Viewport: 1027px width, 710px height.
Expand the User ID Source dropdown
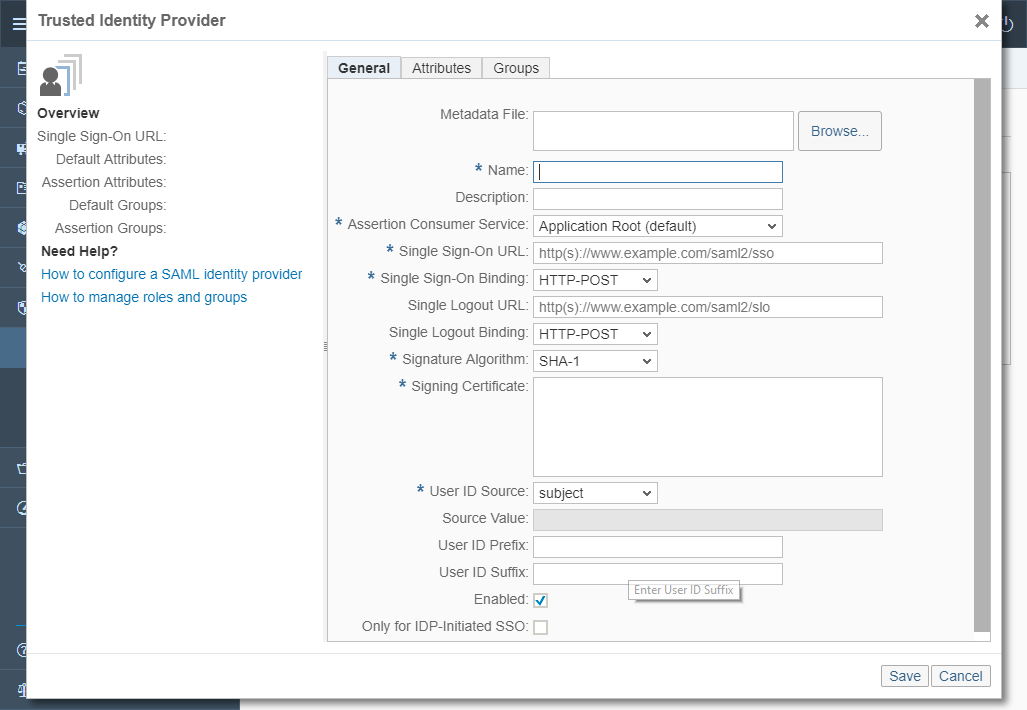tap(595, 493)
